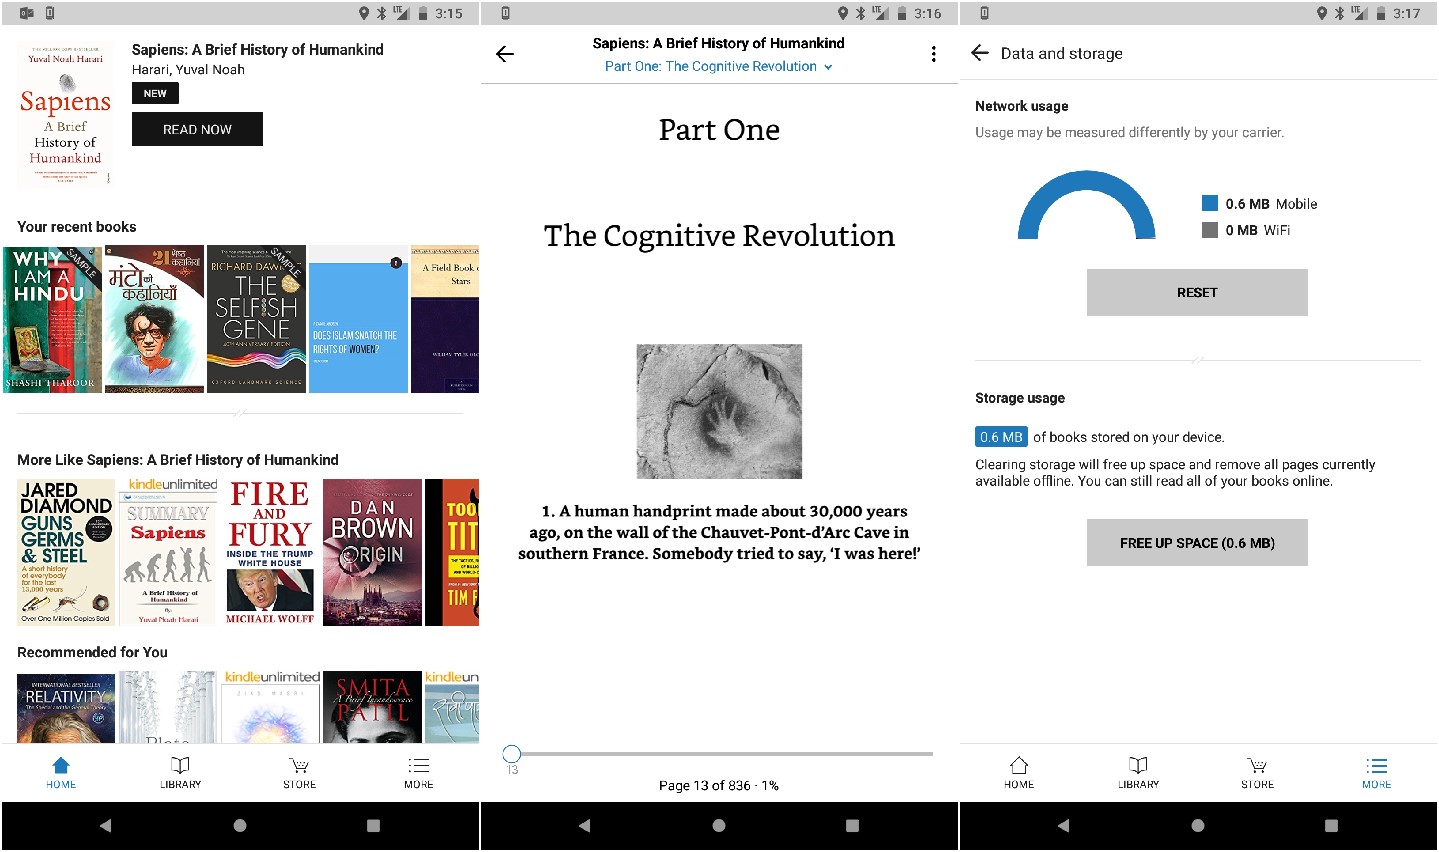
Task: Open Dan Brown Origin book cover
Action: [x=372, y=552]
